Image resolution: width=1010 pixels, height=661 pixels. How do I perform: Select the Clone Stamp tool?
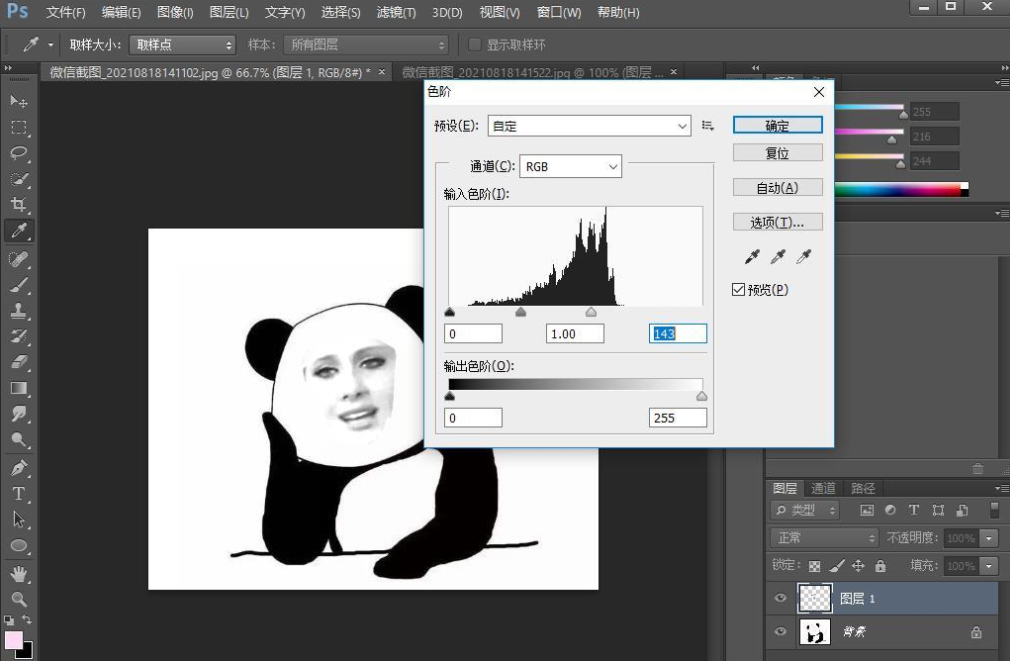click(x=18, y=310)
